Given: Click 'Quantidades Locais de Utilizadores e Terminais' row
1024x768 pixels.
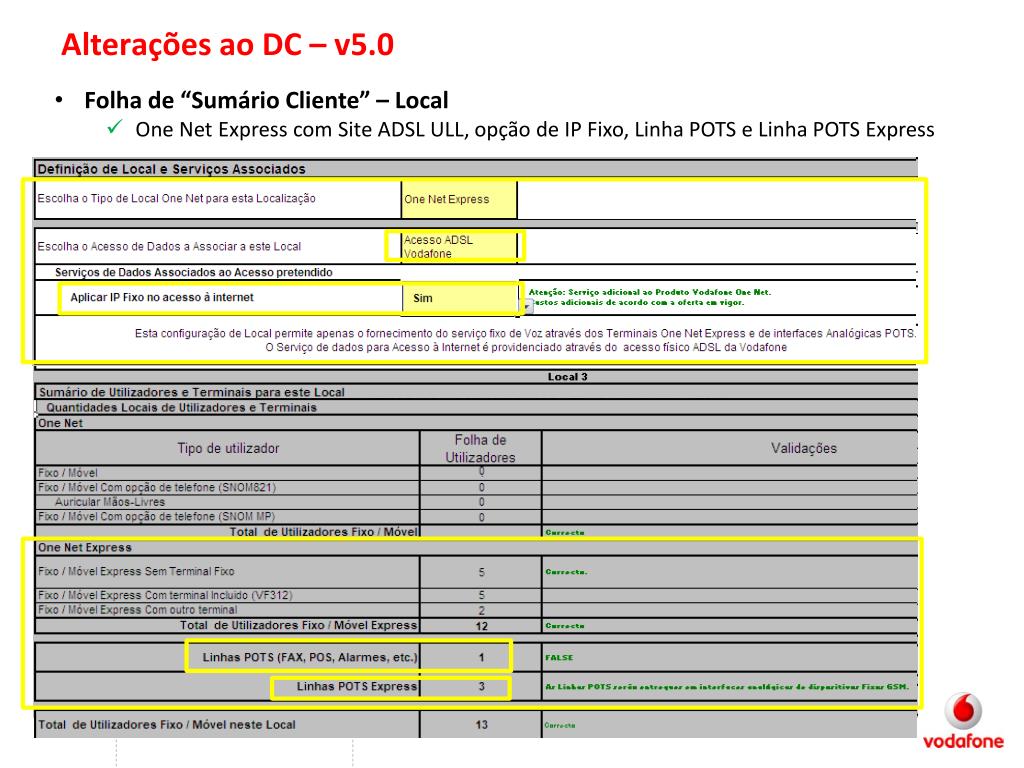Looking at the screenshot, I should [x=182, y=408].
